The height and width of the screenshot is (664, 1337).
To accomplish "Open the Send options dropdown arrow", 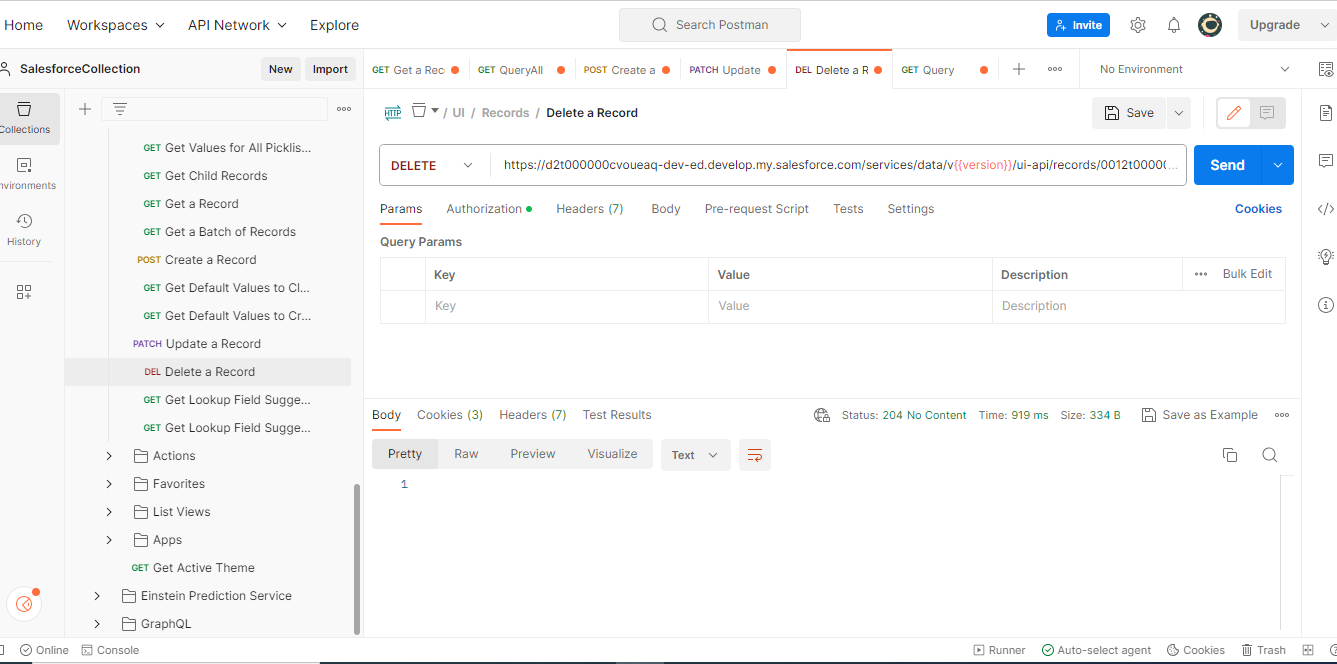I will point(1278,165).
